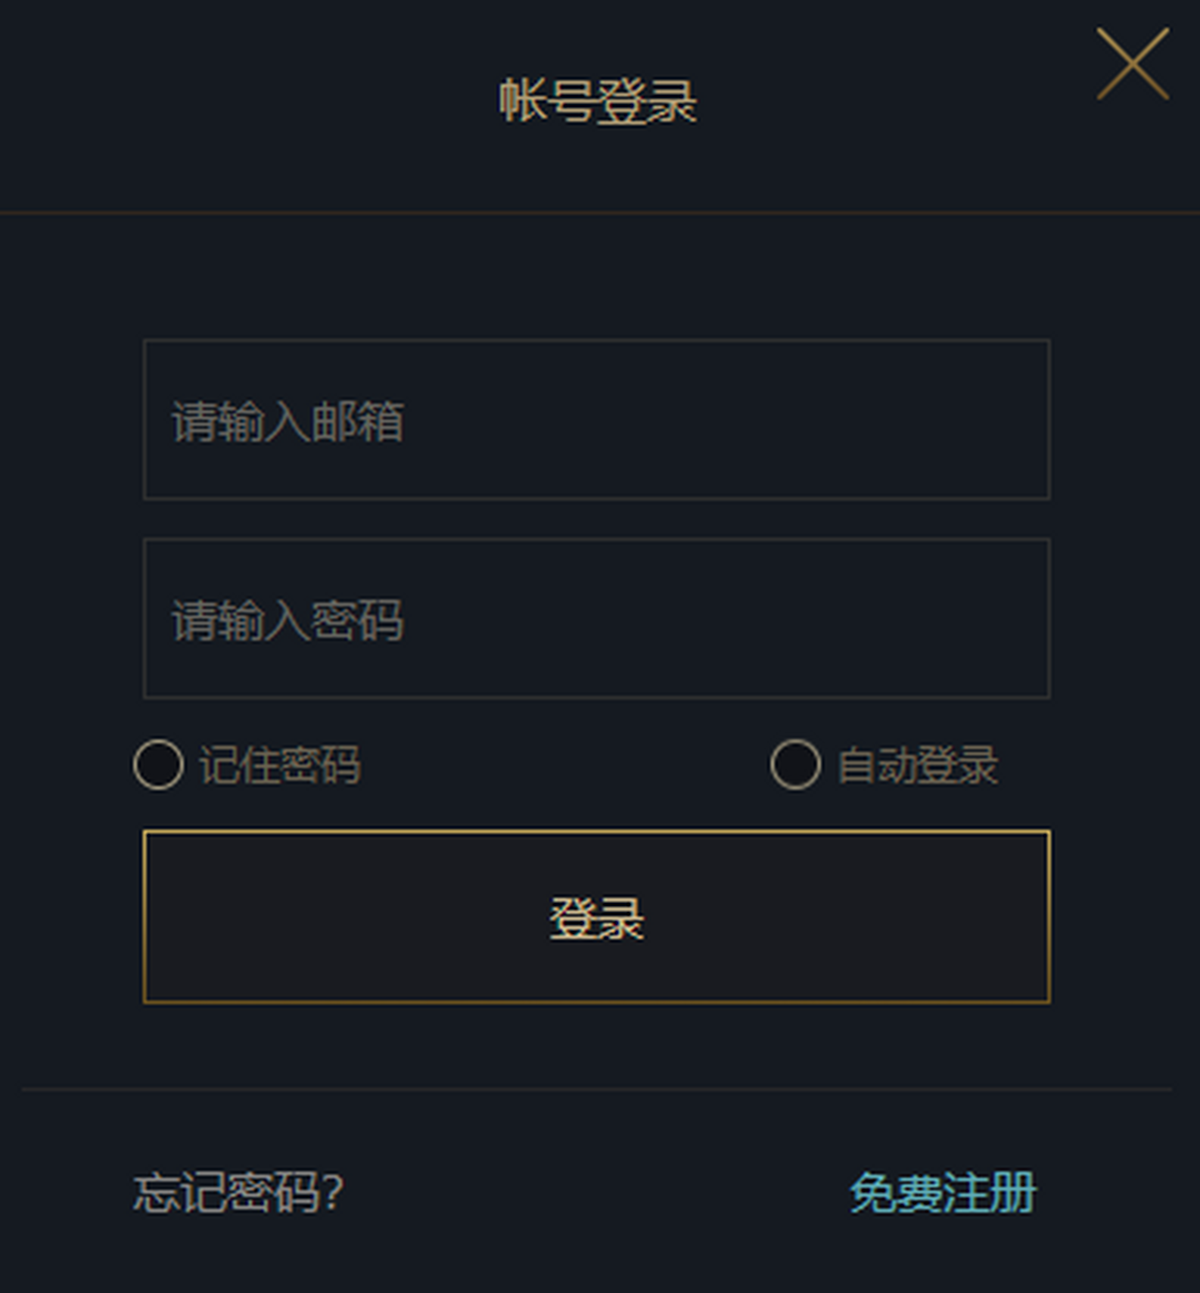
Task: Click the 自动登录 label text
Action: 917,765
